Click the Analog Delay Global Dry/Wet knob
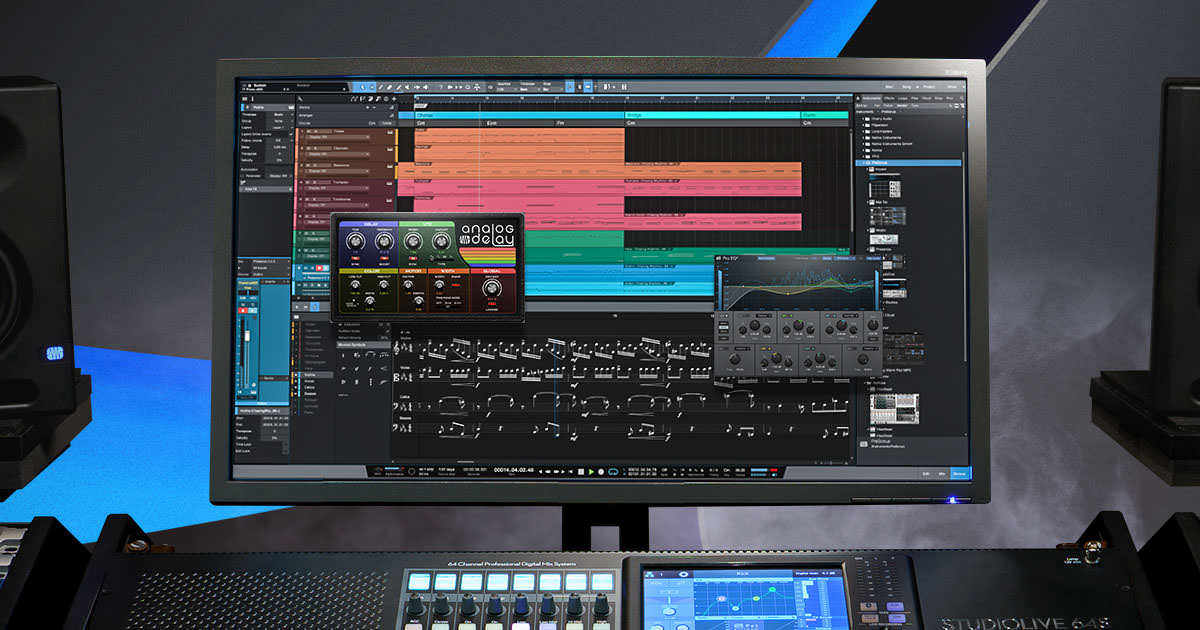1200x630 pixels. (x=490, y=287)
